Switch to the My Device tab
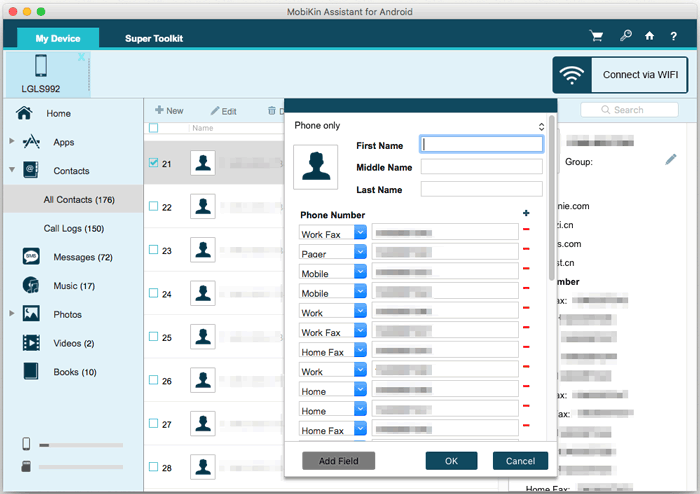700x494 pixels. tap(58, 38)
